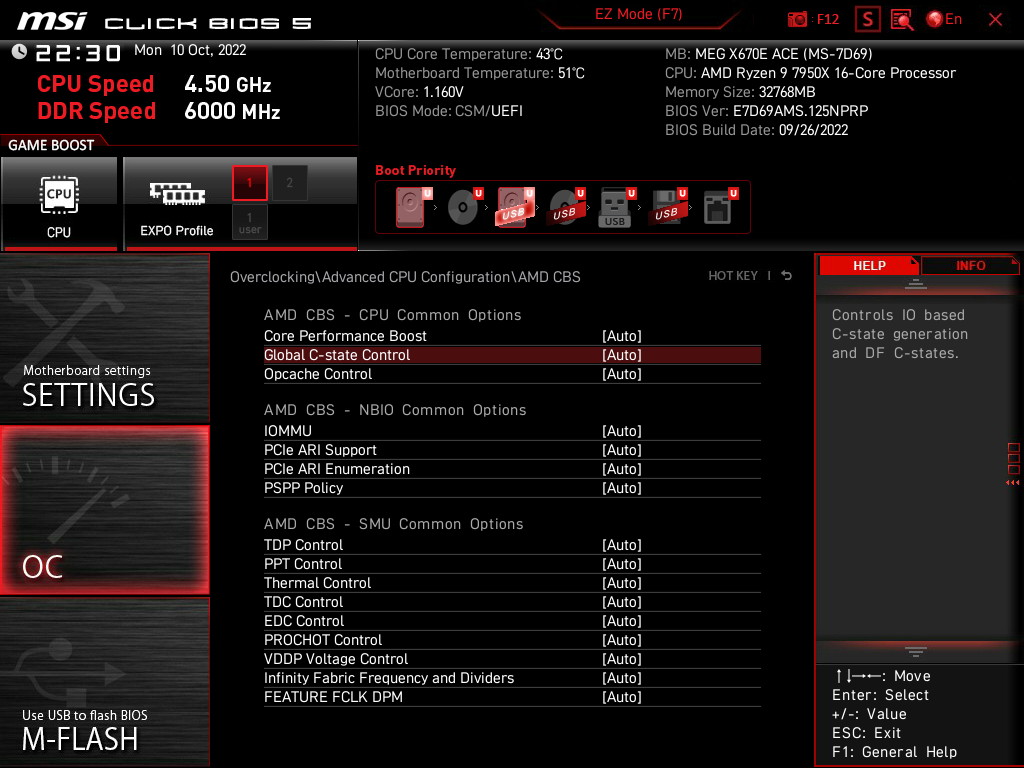Switch to the HELP tab
Viewport: 1024px width, 768px height.
click(x=869, y=266)
